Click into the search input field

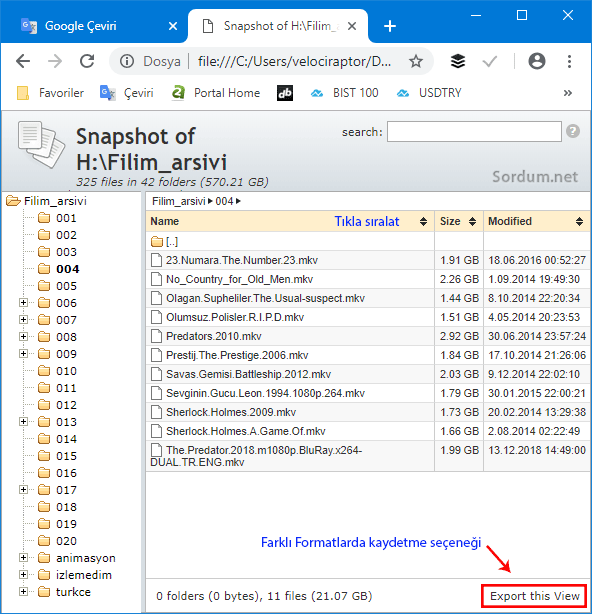(x=474, y=131)
